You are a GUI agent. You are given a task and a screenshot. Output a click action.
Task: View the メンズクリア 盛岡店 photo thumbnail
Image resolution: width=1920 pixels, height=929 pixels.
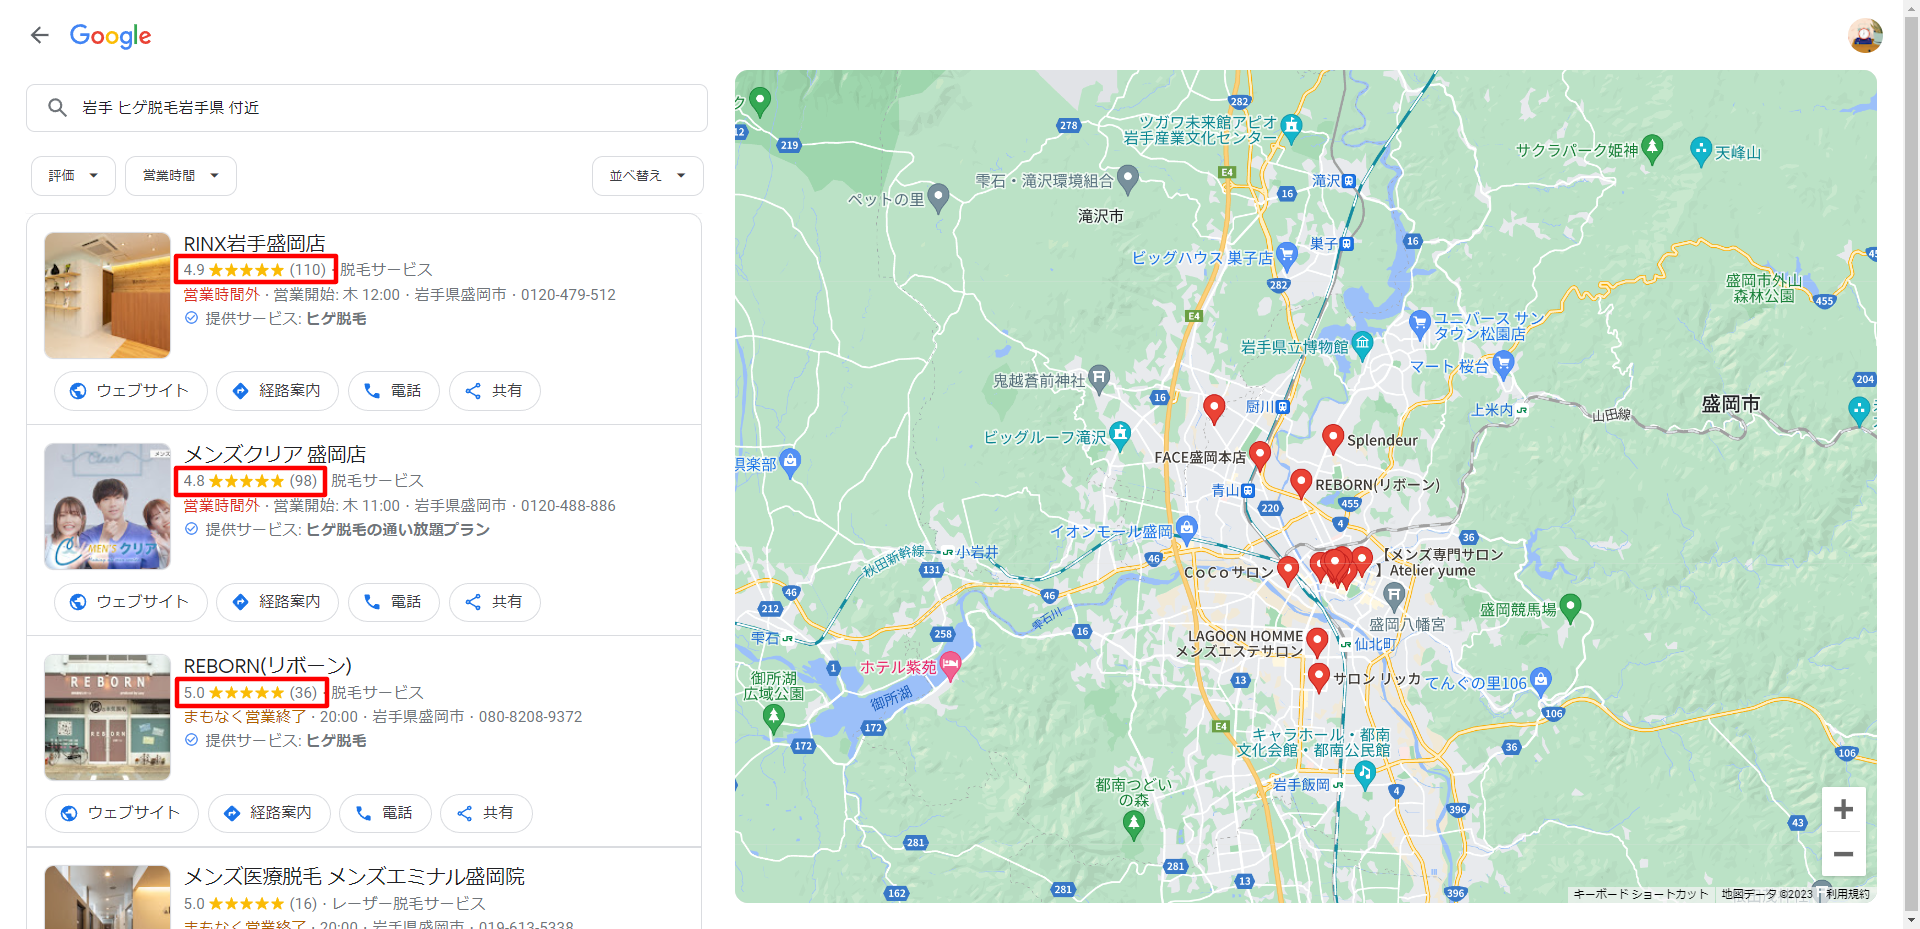[107, 506]
